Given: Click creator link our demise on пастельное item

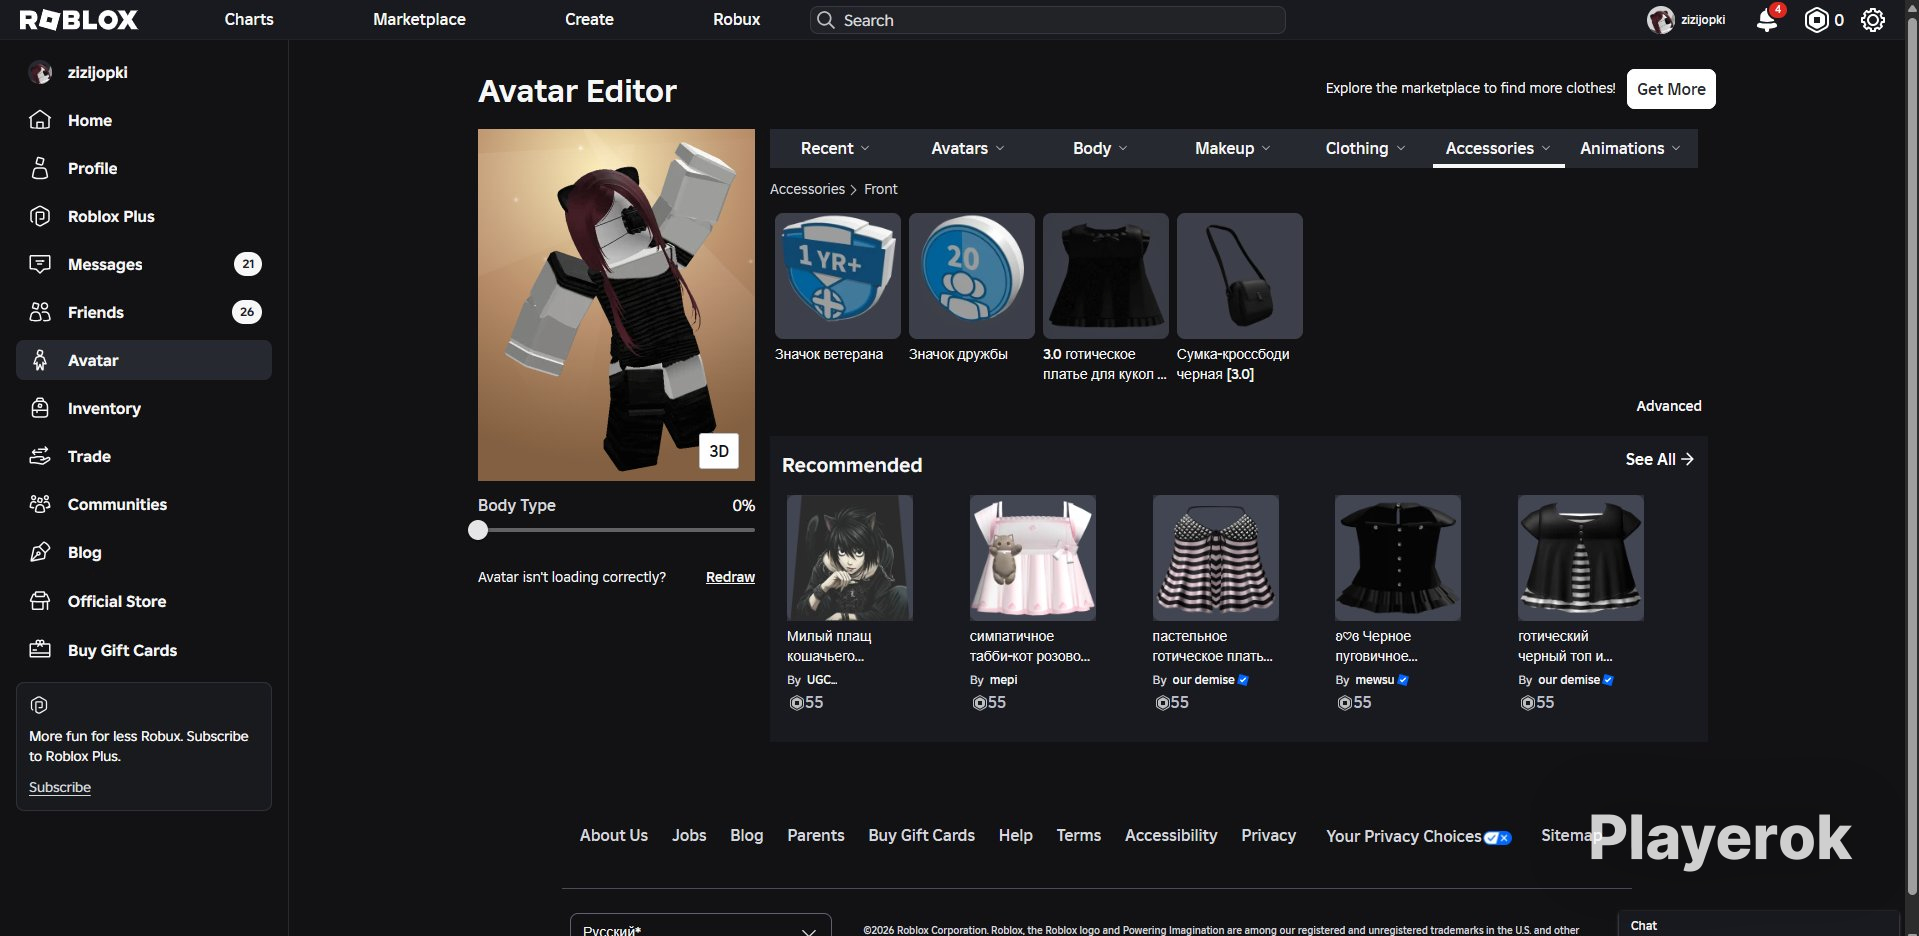Looking at the screenshot, I should (1203, 680).
